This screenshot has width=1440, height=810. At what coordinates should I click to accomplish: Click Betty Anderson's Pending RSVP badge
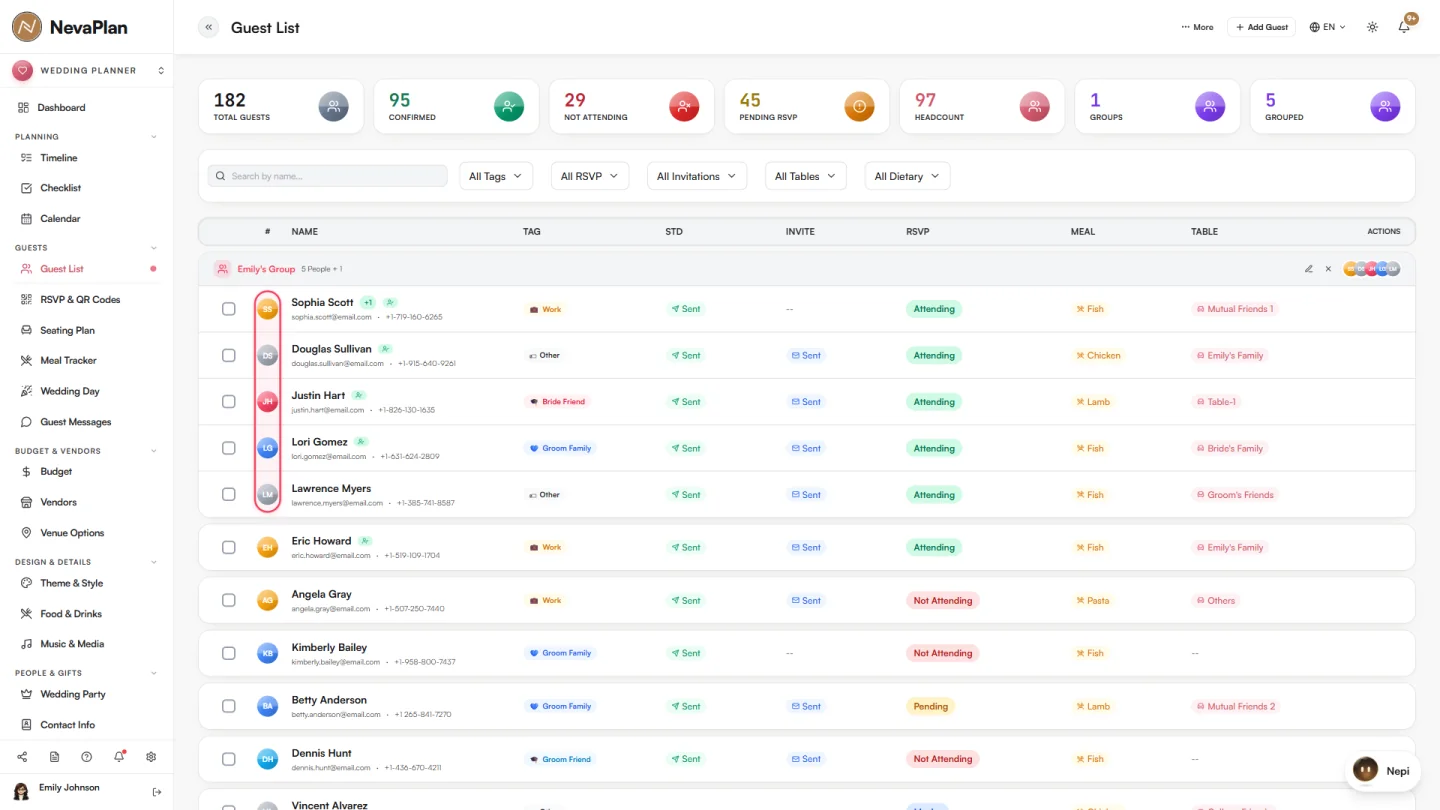pyautogui.click(x=930, y=706)
